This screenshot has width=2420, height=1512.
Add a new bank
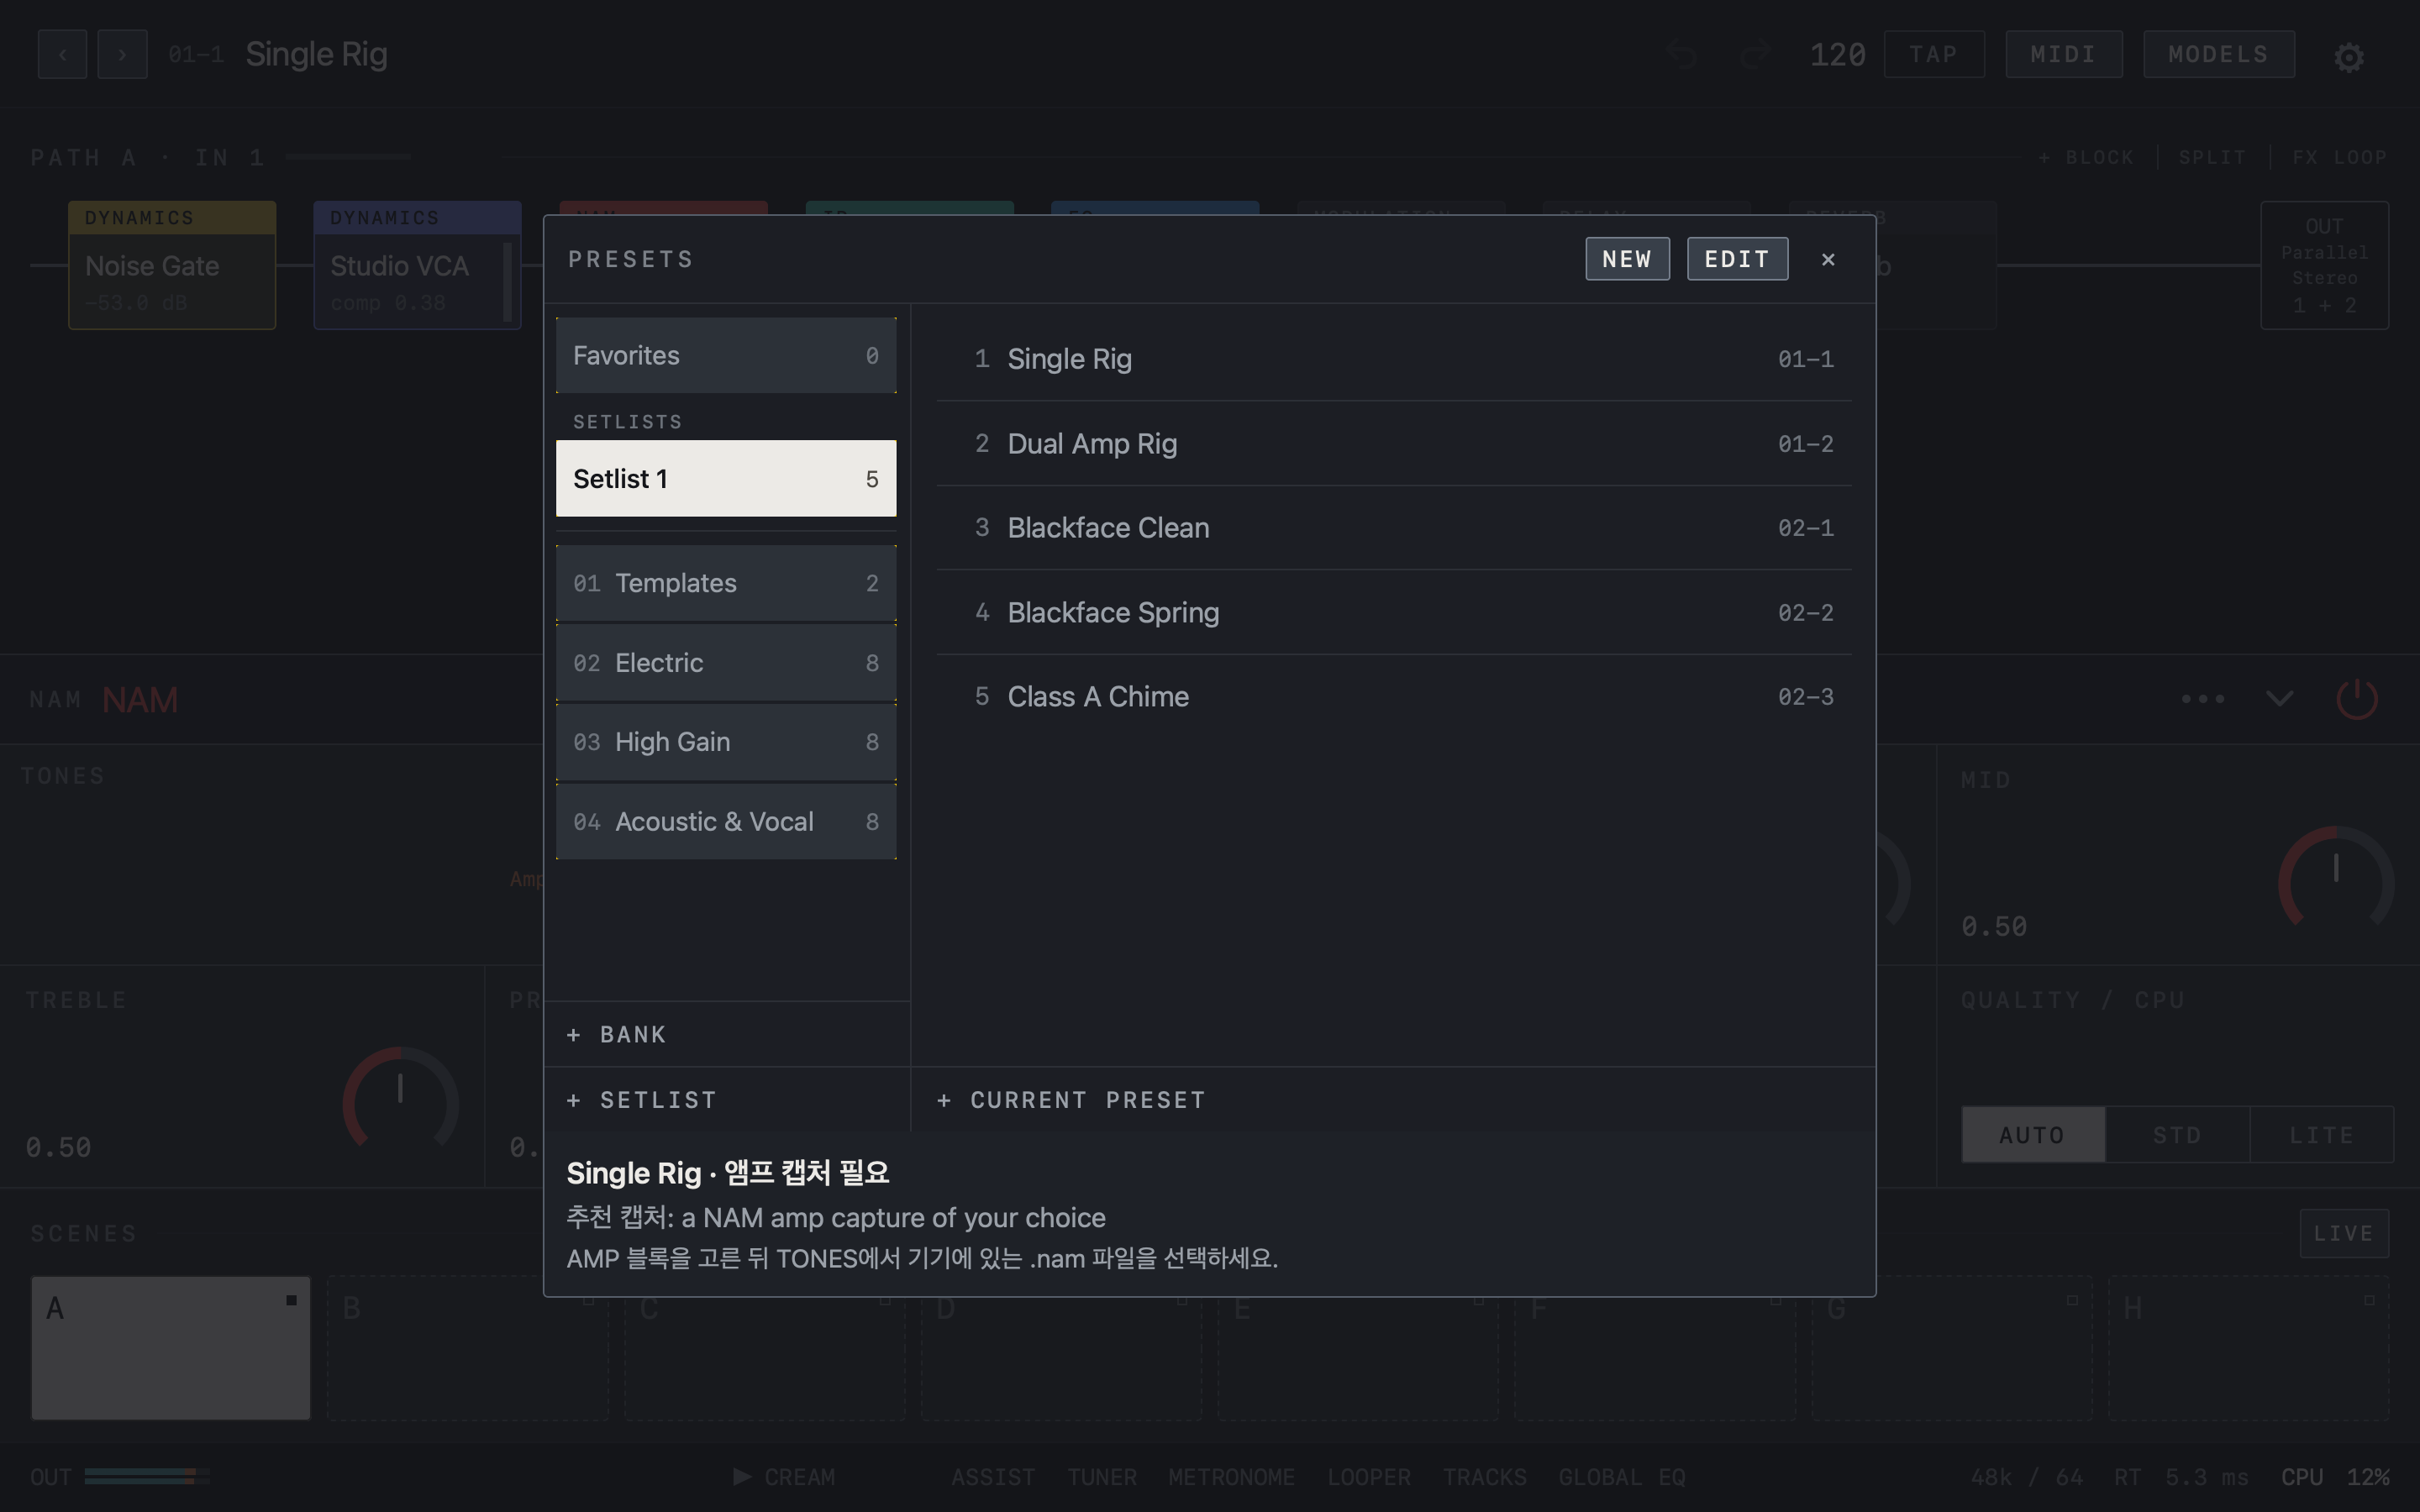click(726, 1034)
